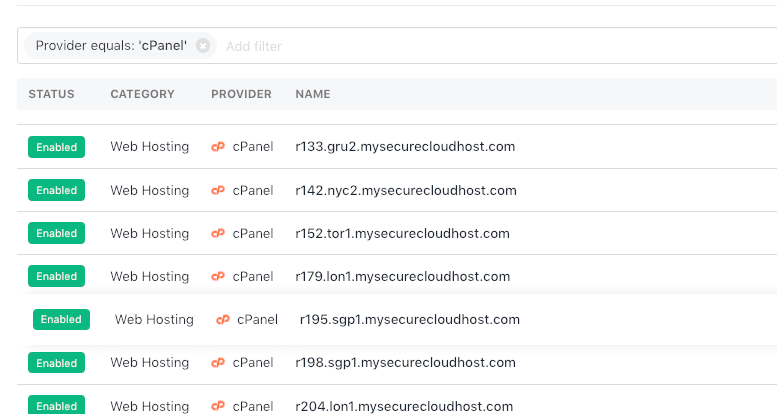Click Enabled badge for r204.lon1 row
The height and width of the screenshot is (414, 777).
point(56,405)
